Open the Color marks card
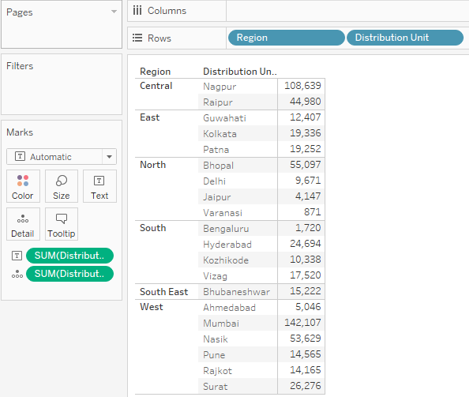 [x=23, y=186]
